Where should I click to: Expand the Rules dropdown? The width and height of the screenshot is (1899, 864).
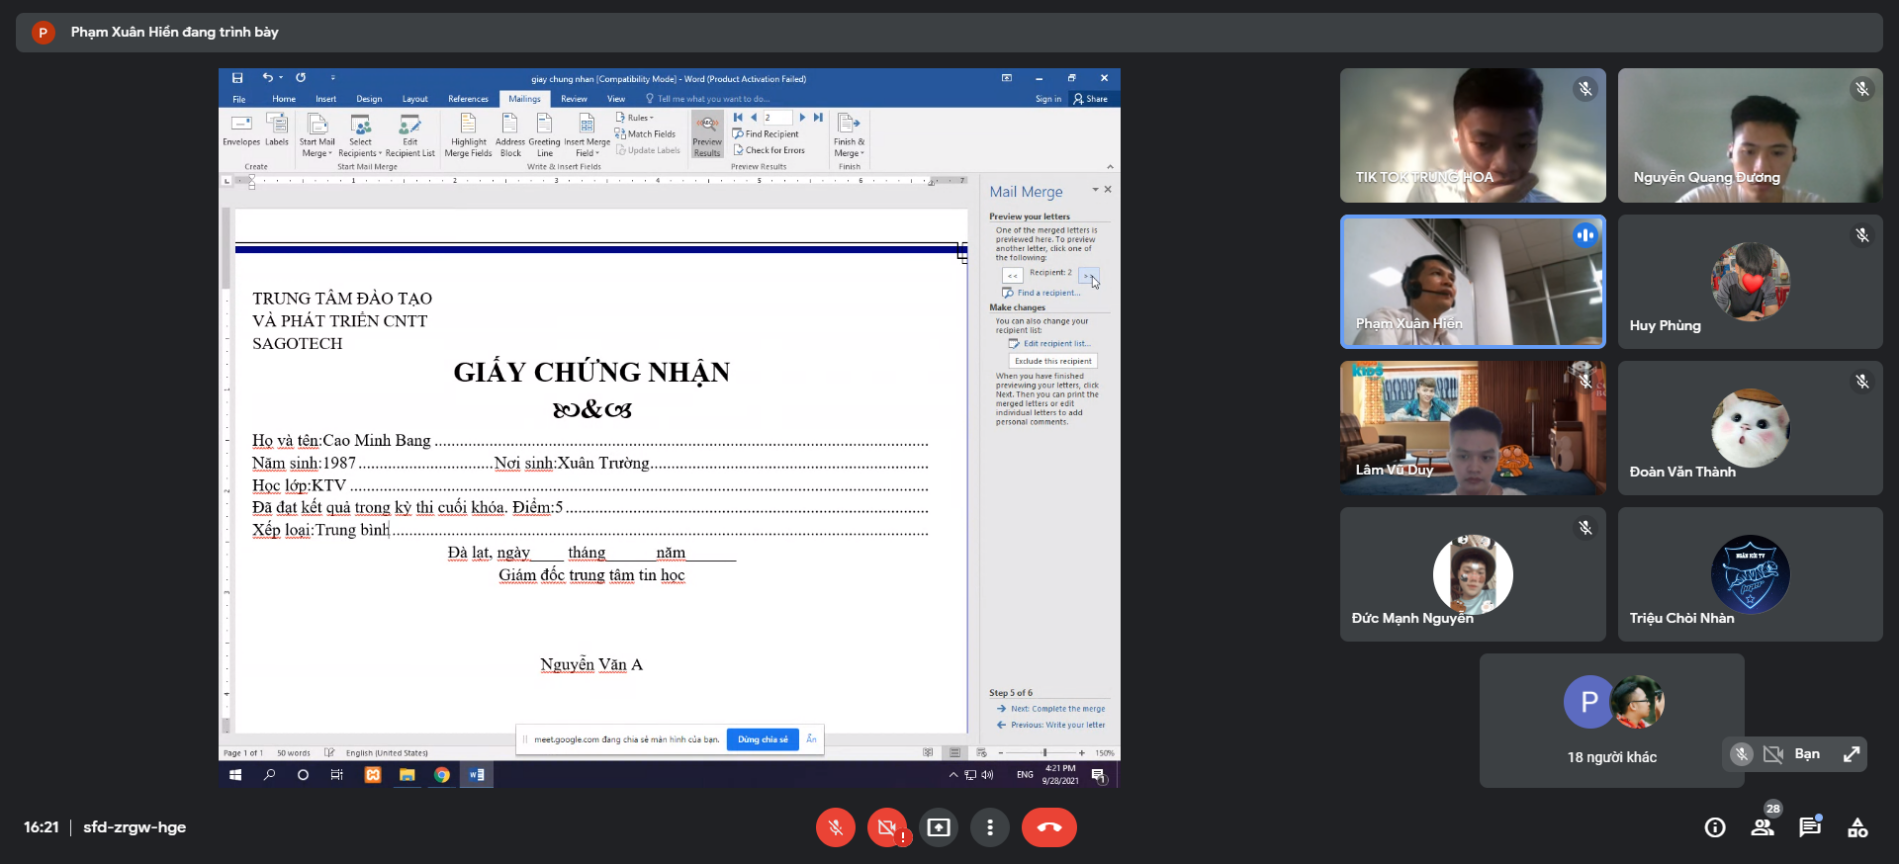(x=635, y=117)
